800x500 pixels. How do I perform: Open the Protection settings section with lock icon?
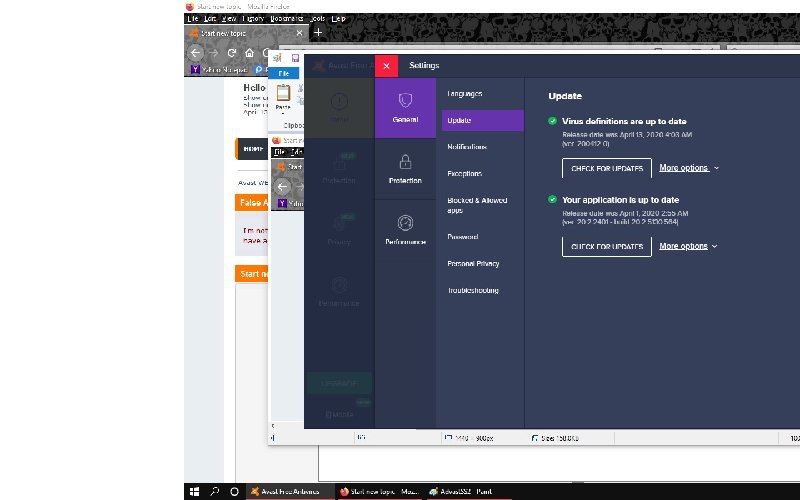tap(405, 169)
